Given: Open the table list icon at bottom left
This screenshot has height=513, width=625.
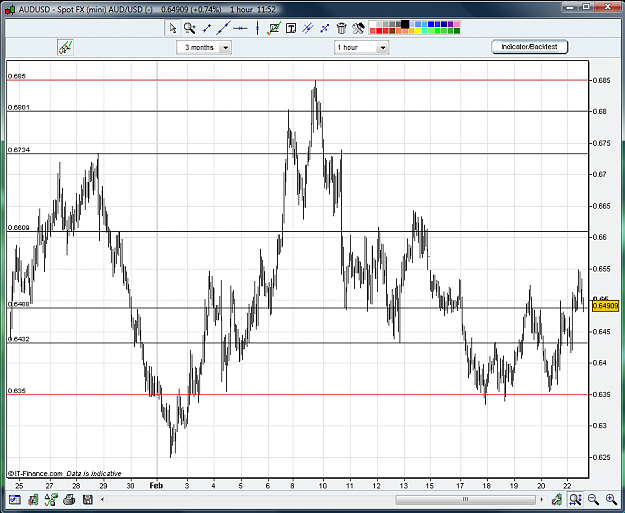Looking at the screenshot, I should (15, 499).
